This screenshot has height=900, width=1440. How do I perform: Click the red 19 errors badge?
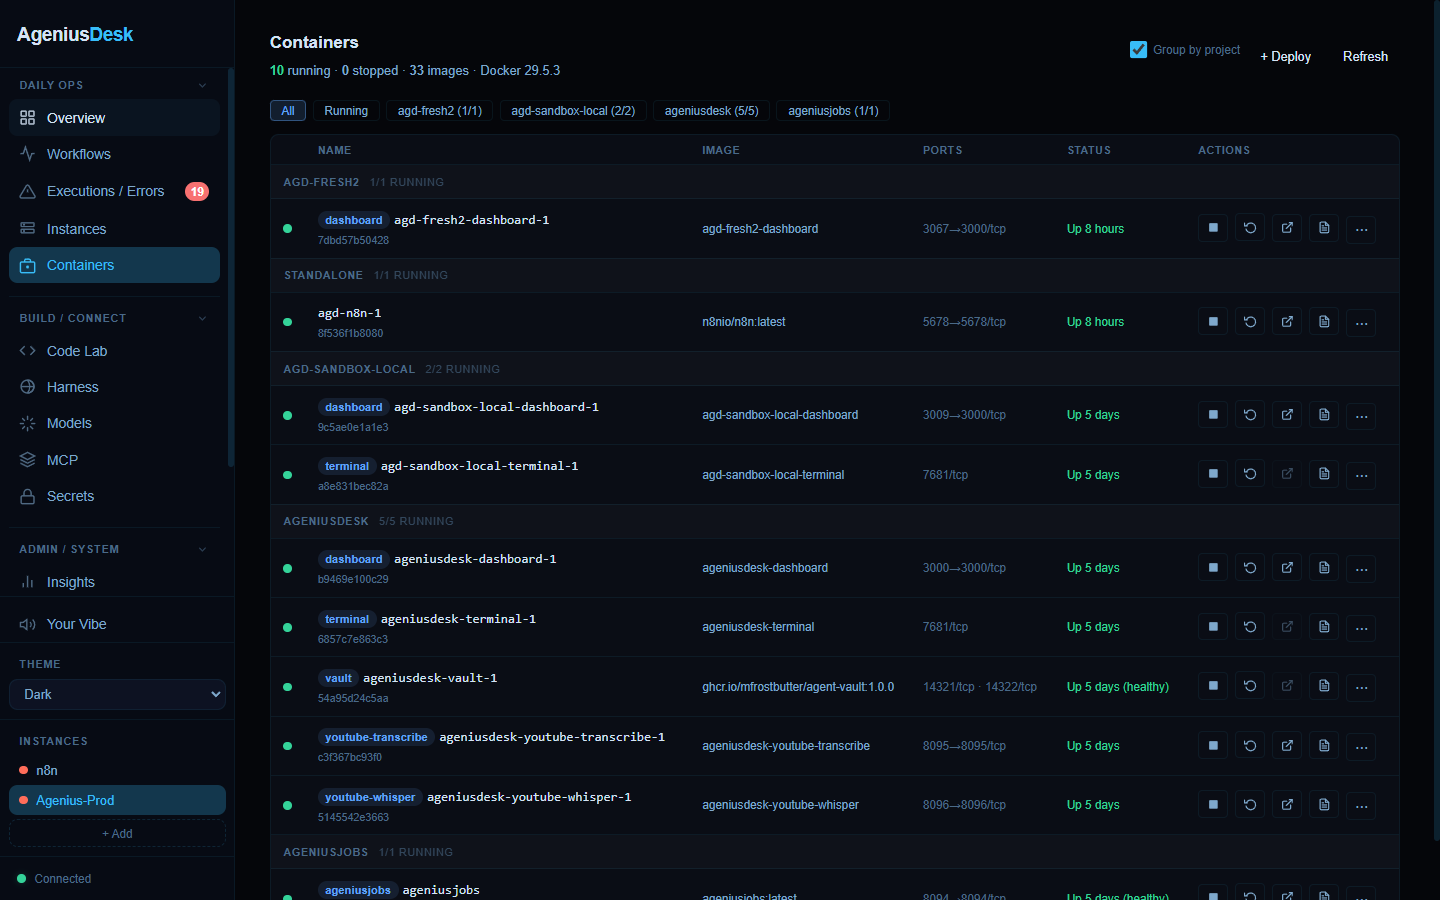[x=197, y=191]
